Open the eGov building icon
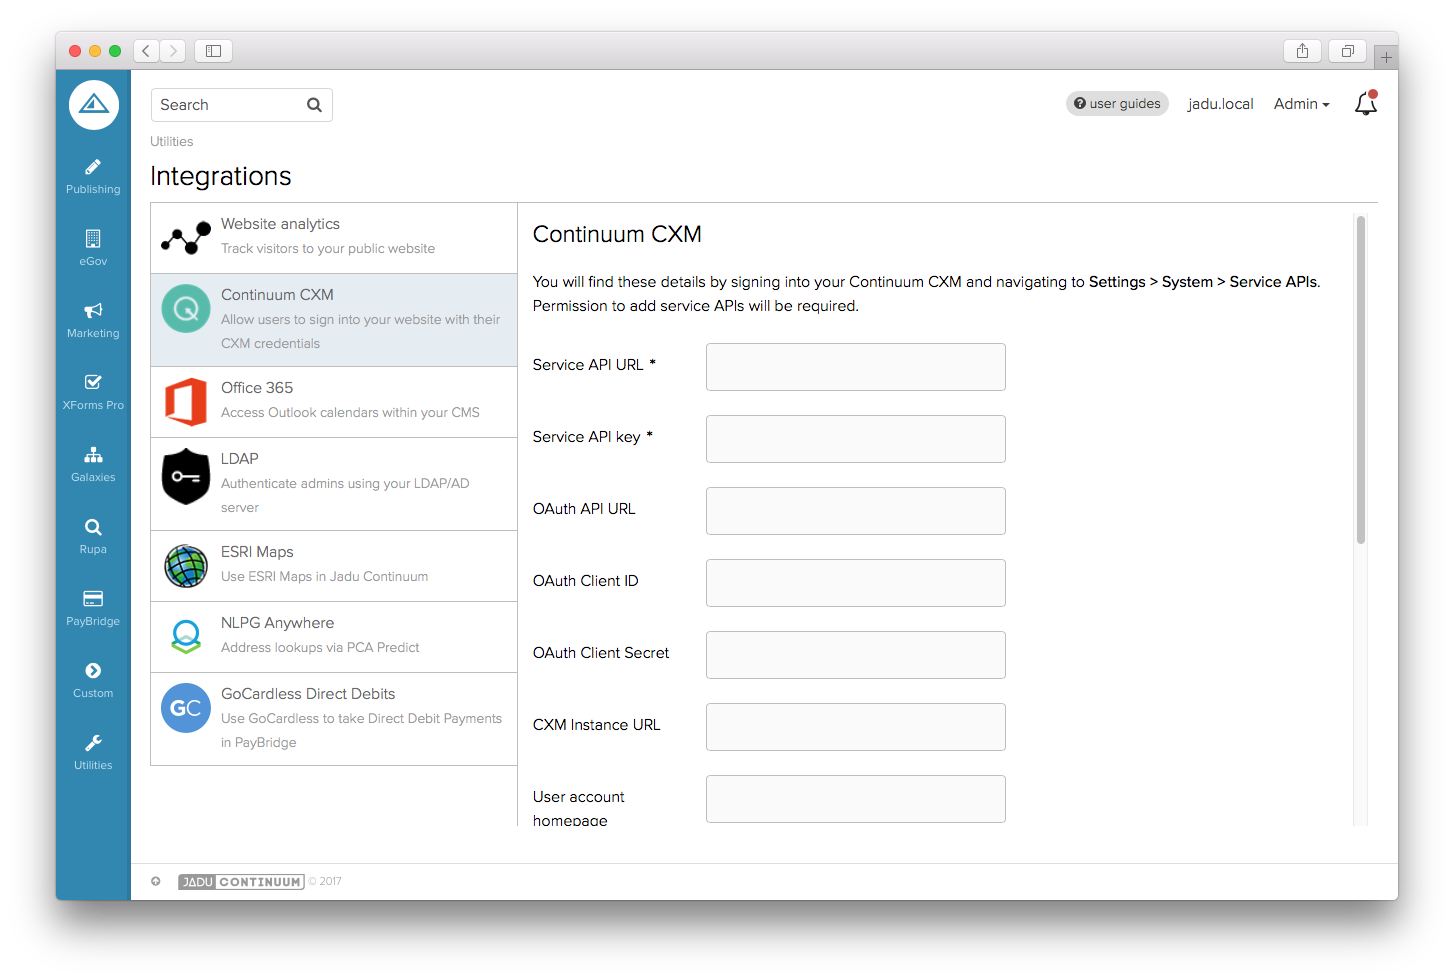 pyautogui.click(x=93, y=239)
